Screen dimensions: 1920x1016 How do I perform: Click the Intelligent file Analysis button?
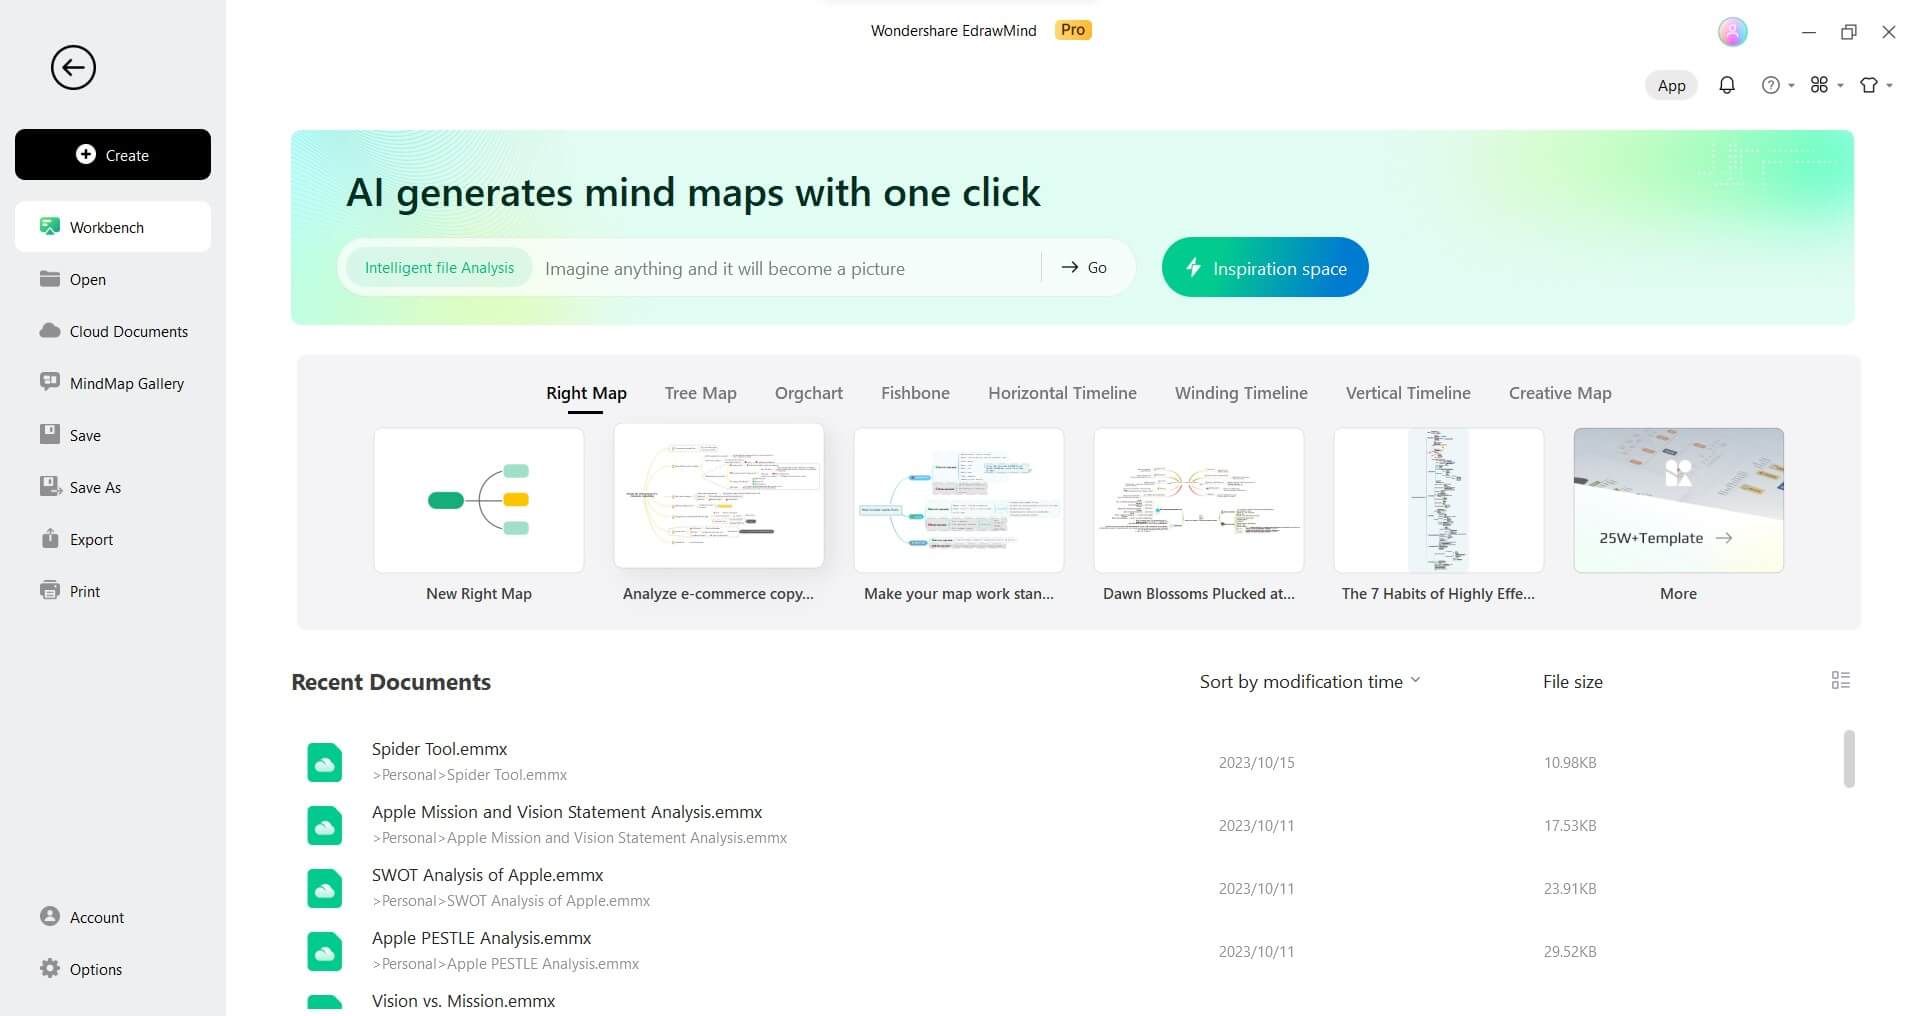[x=439, y=268]
